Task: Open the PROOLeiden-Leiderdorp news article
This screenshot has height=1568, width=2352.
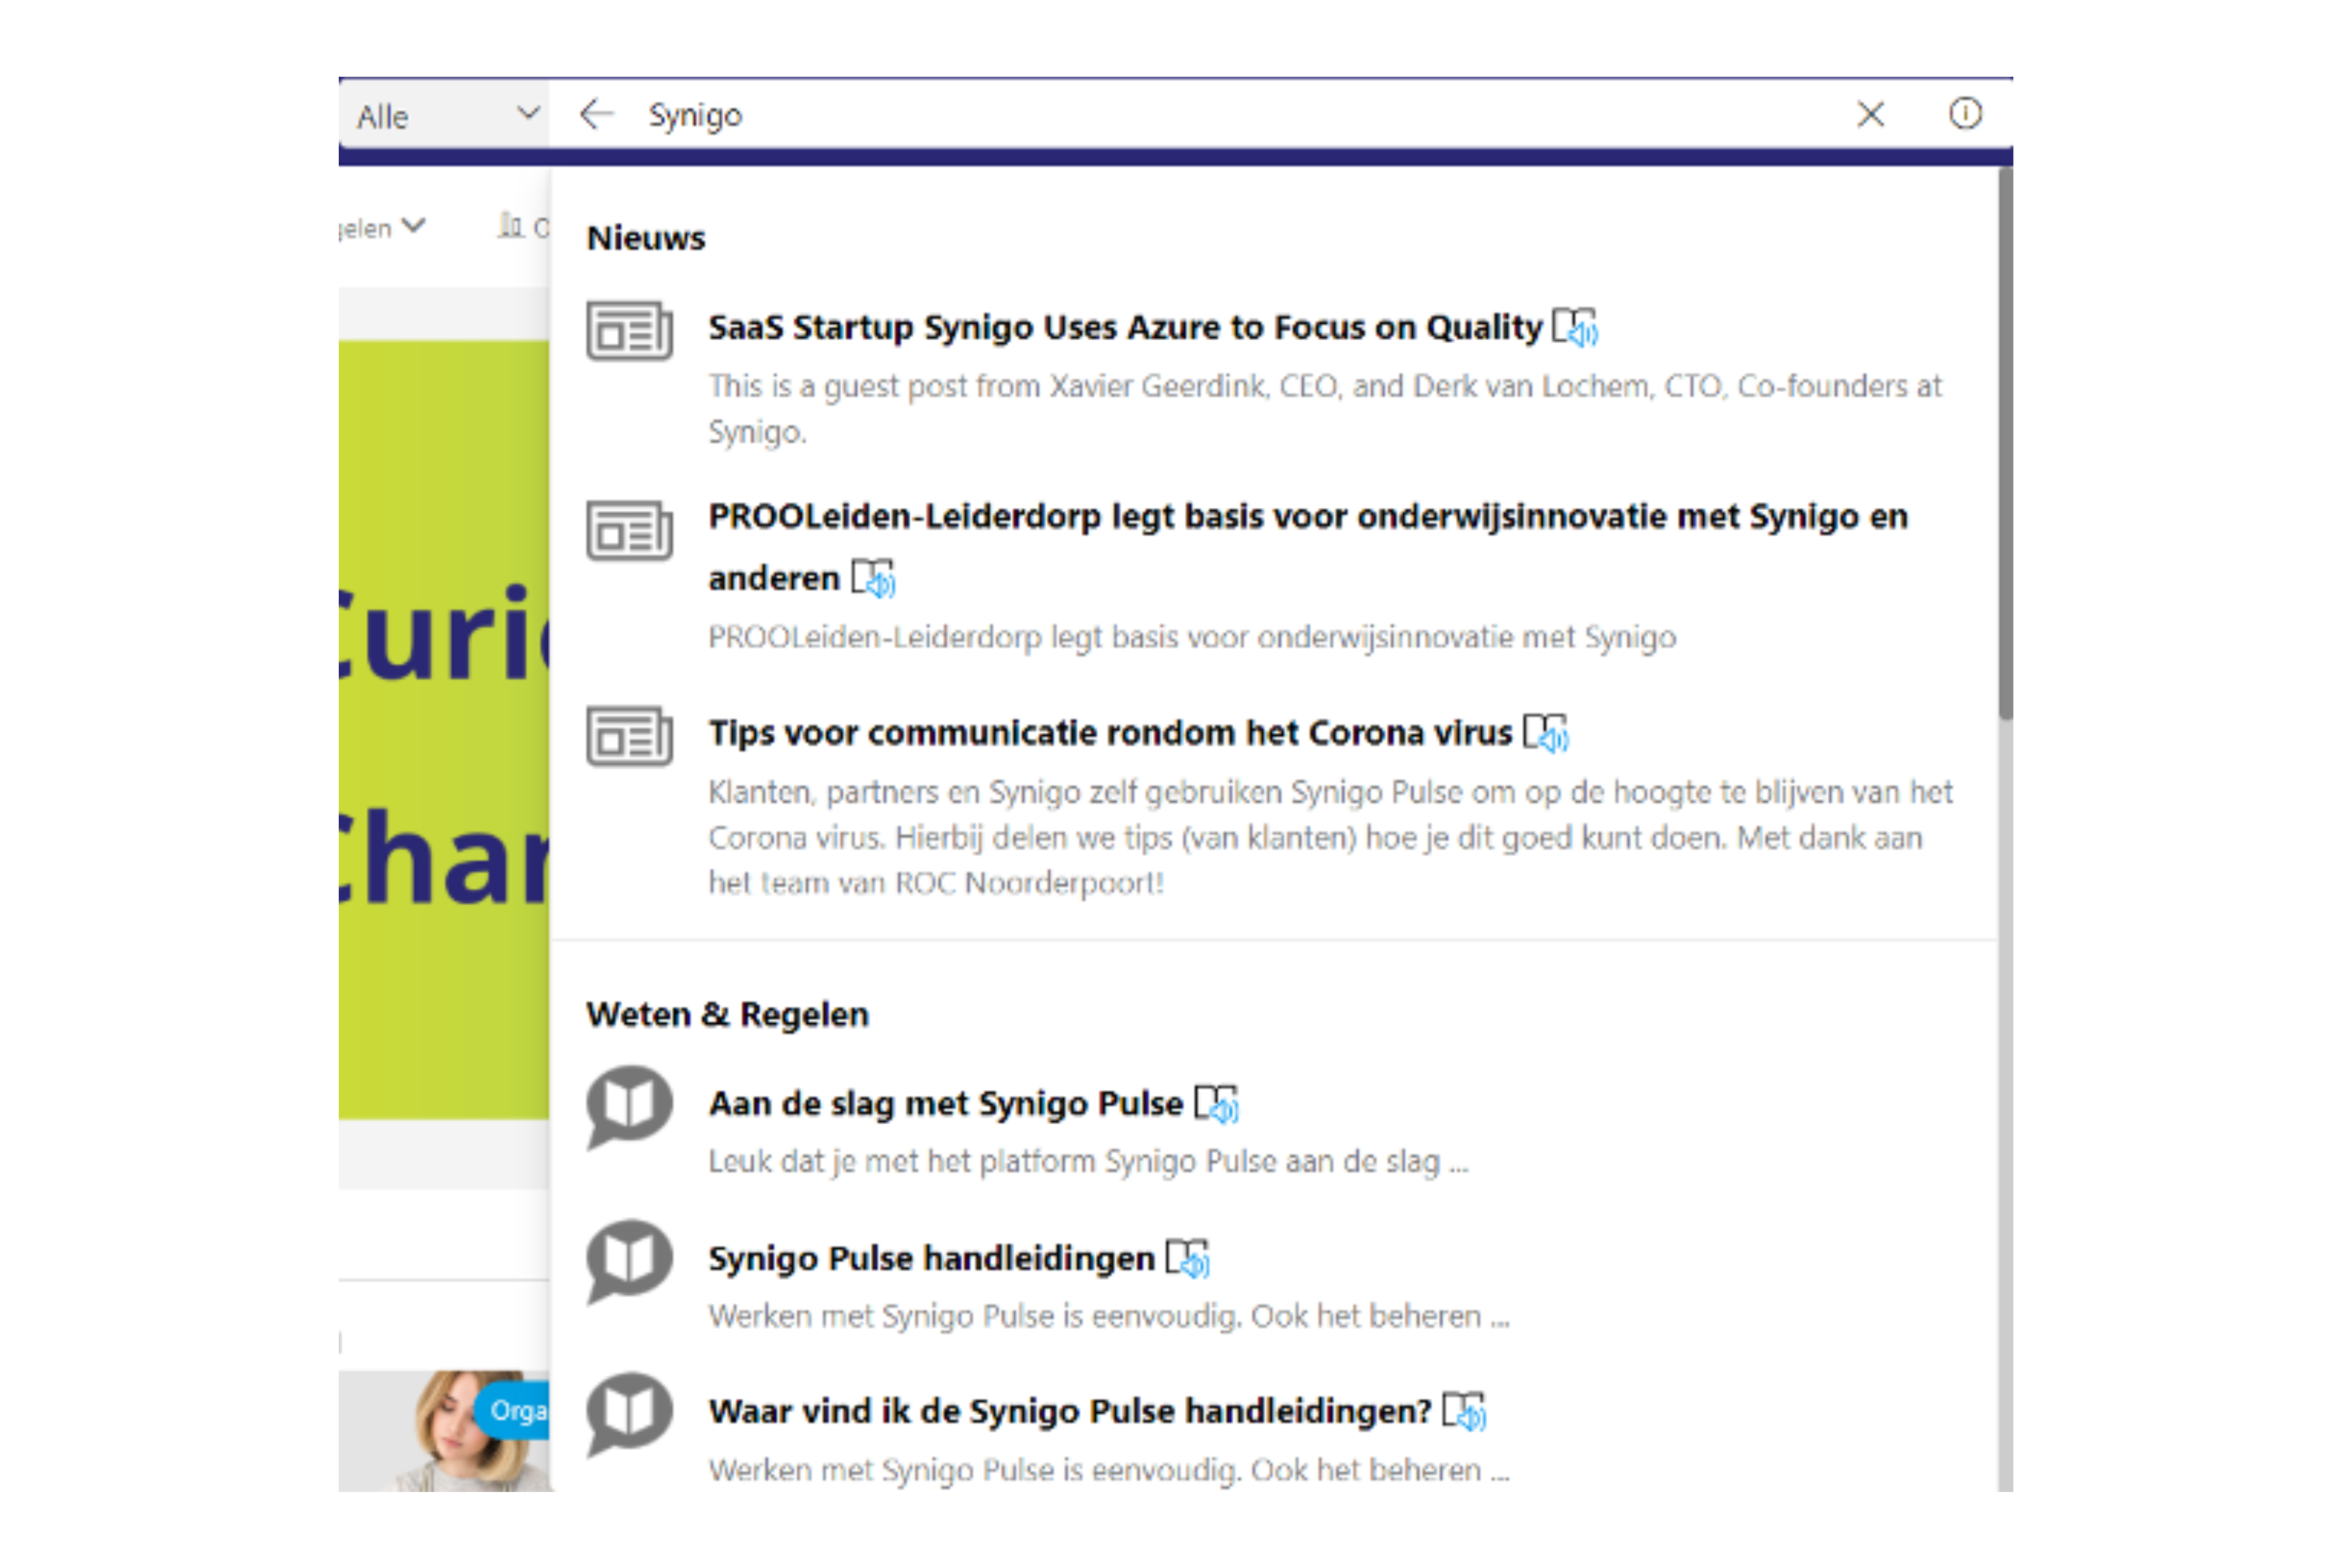Action: 1308,546
